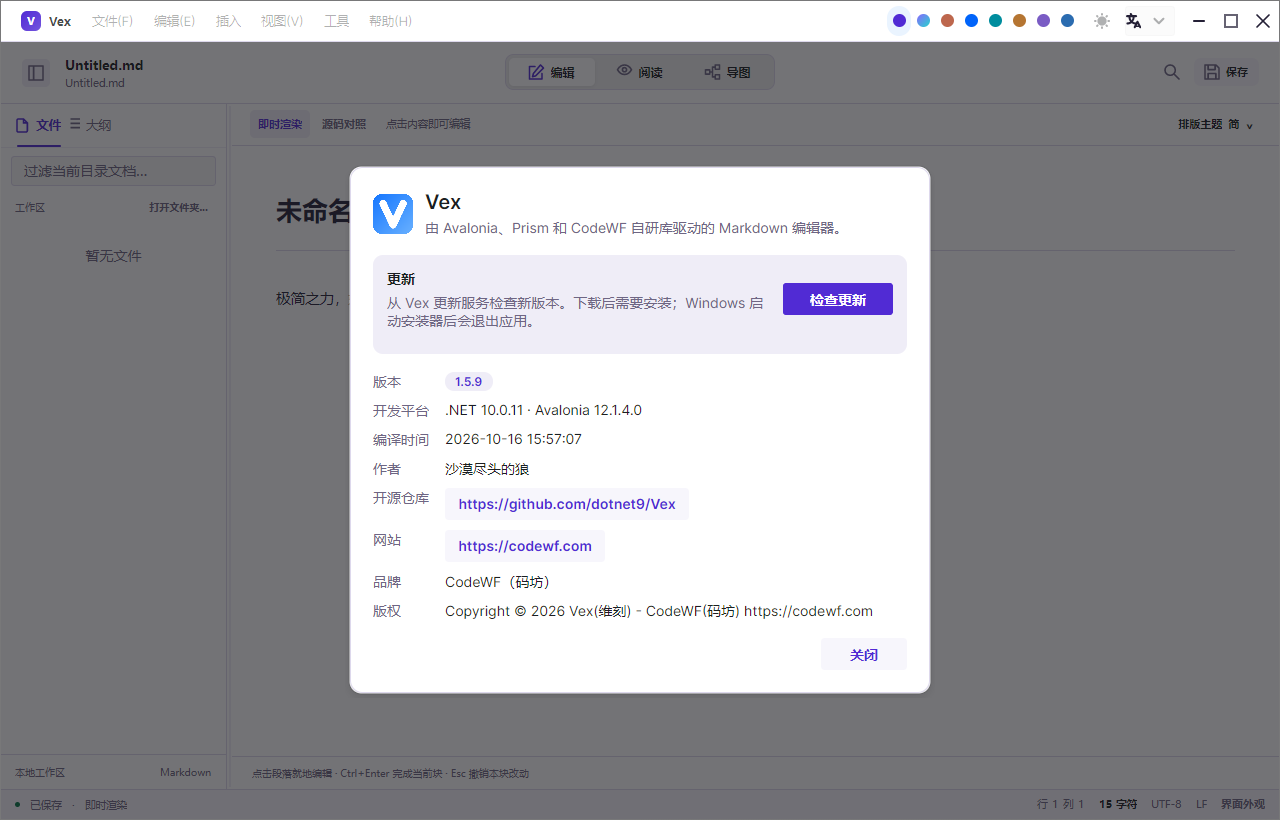Select the light blue gradient theme dot
The image size is (1280, 820).
(x=923, y=21)
